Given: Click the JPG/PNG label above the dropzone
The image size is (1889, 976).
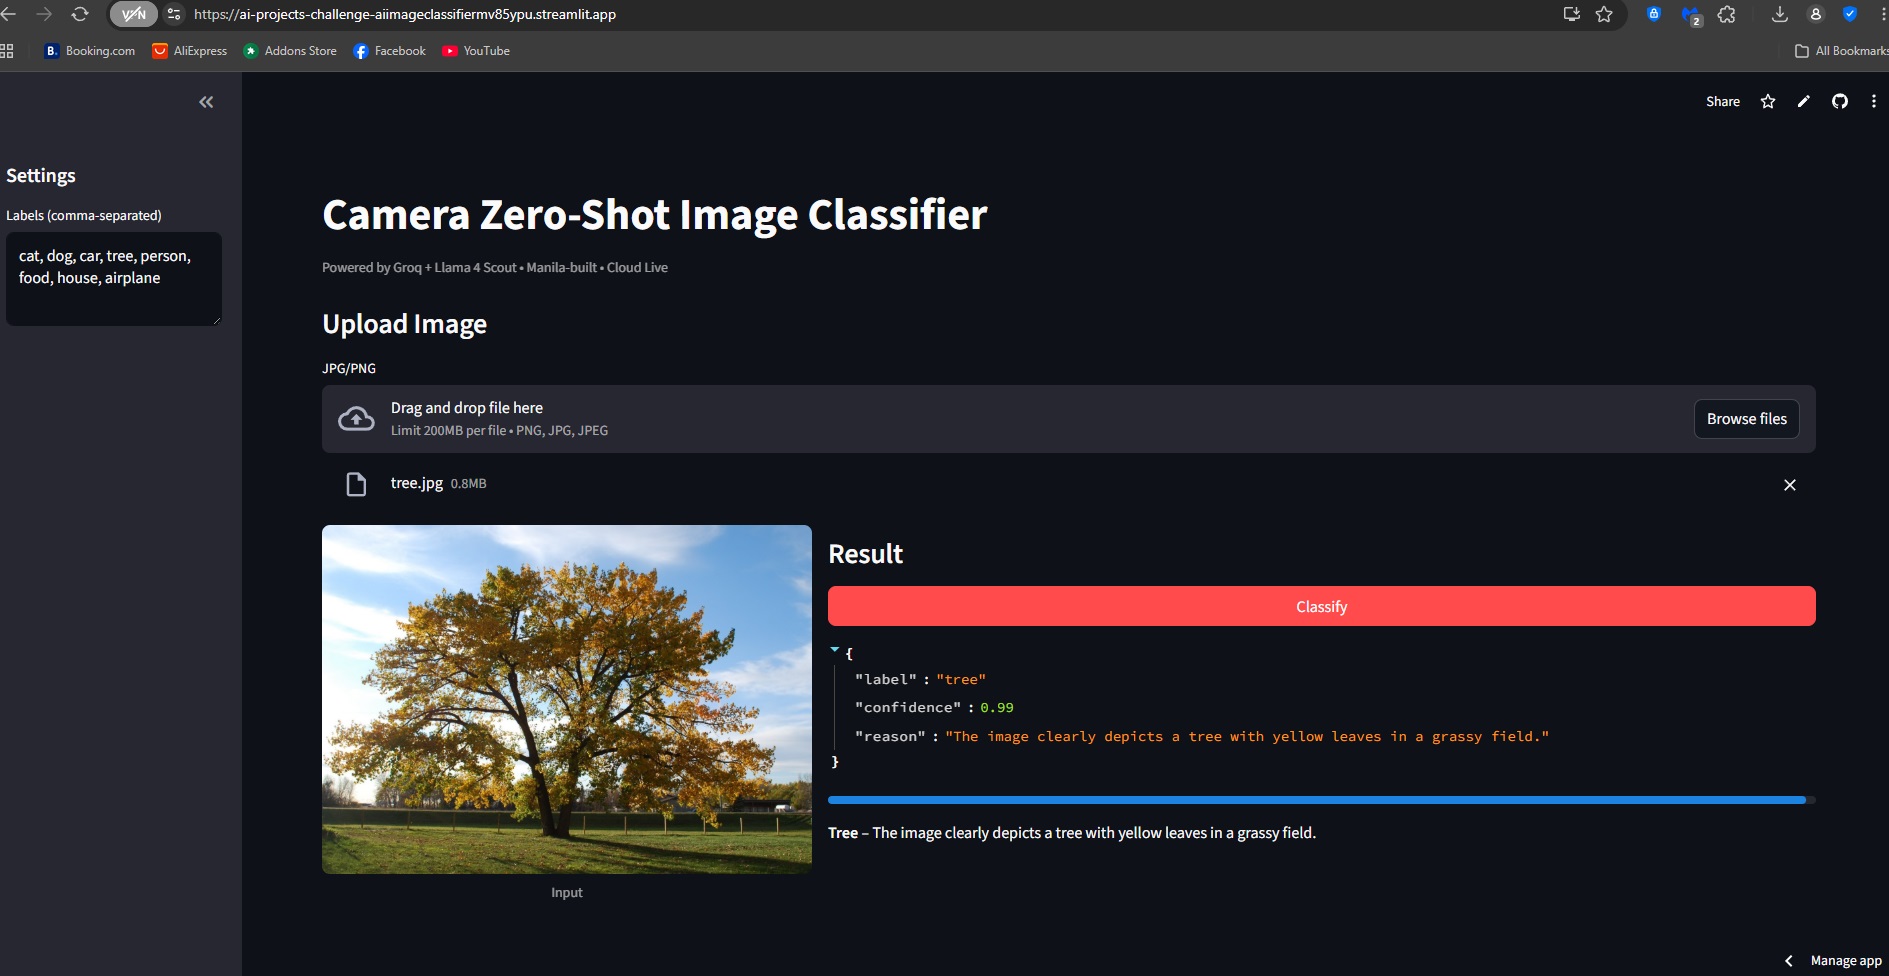Looking at the screenshot, I should [349, 369].
